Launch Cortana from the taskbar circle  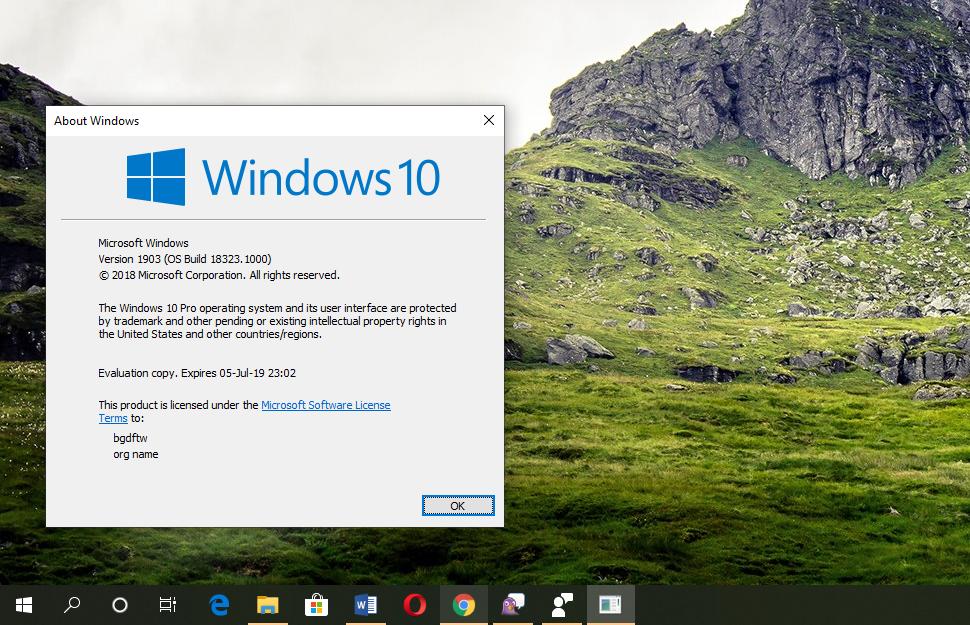[x=120, y=605]
